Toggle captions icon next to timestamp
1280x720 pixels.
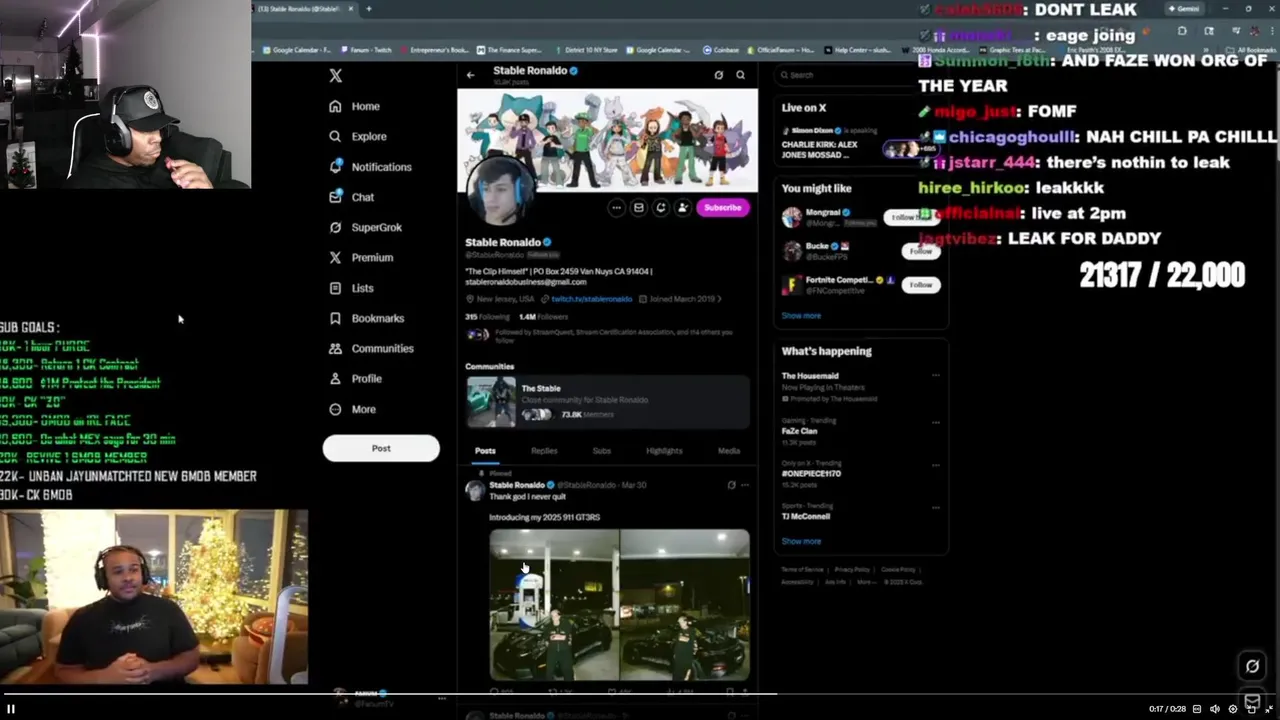click(1197, 709)
